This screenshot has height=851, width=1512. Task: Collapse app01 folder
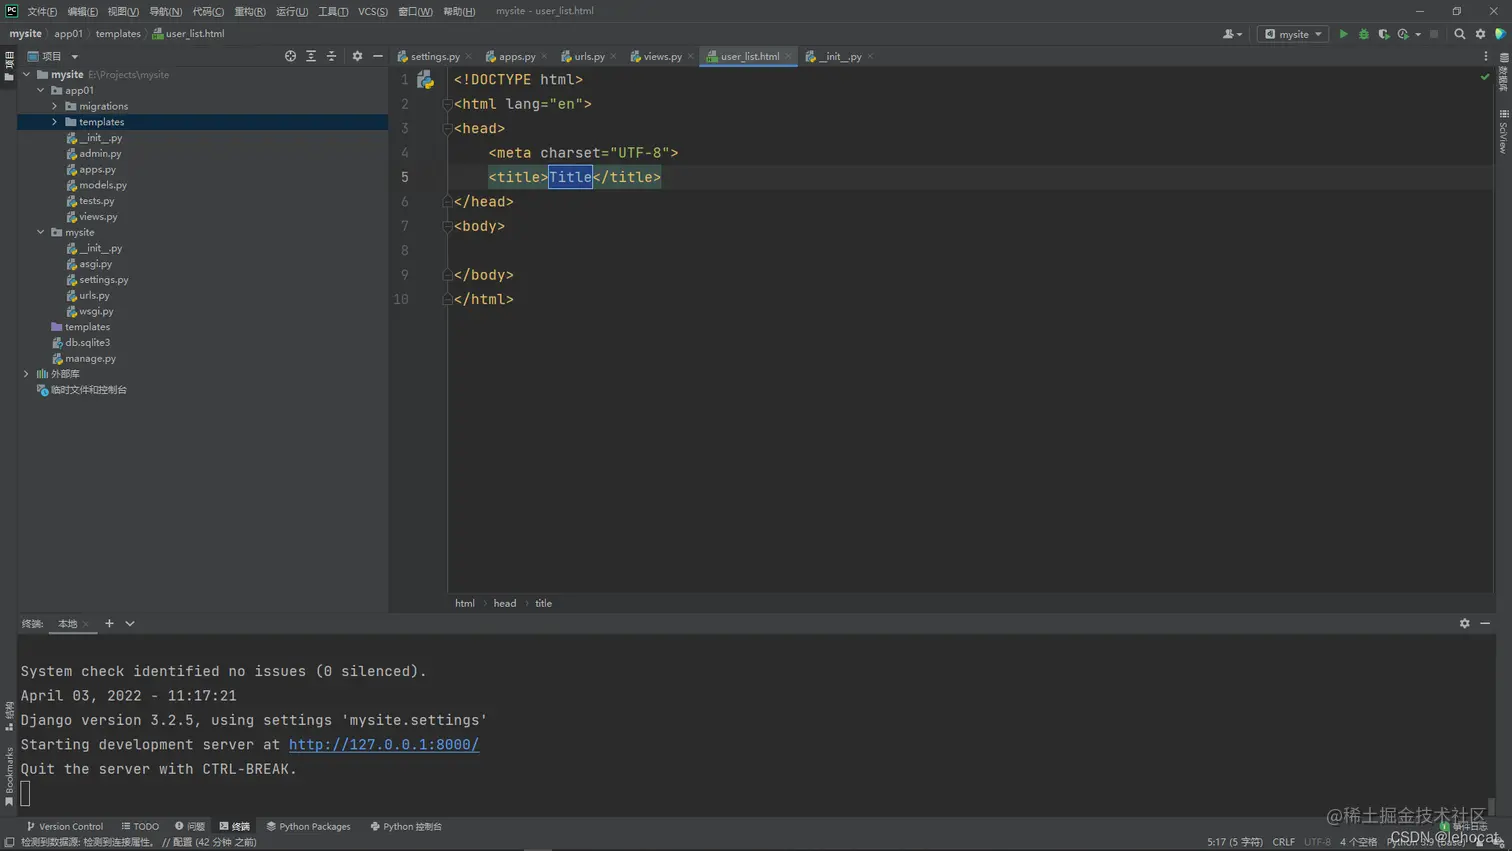(41, 90)
